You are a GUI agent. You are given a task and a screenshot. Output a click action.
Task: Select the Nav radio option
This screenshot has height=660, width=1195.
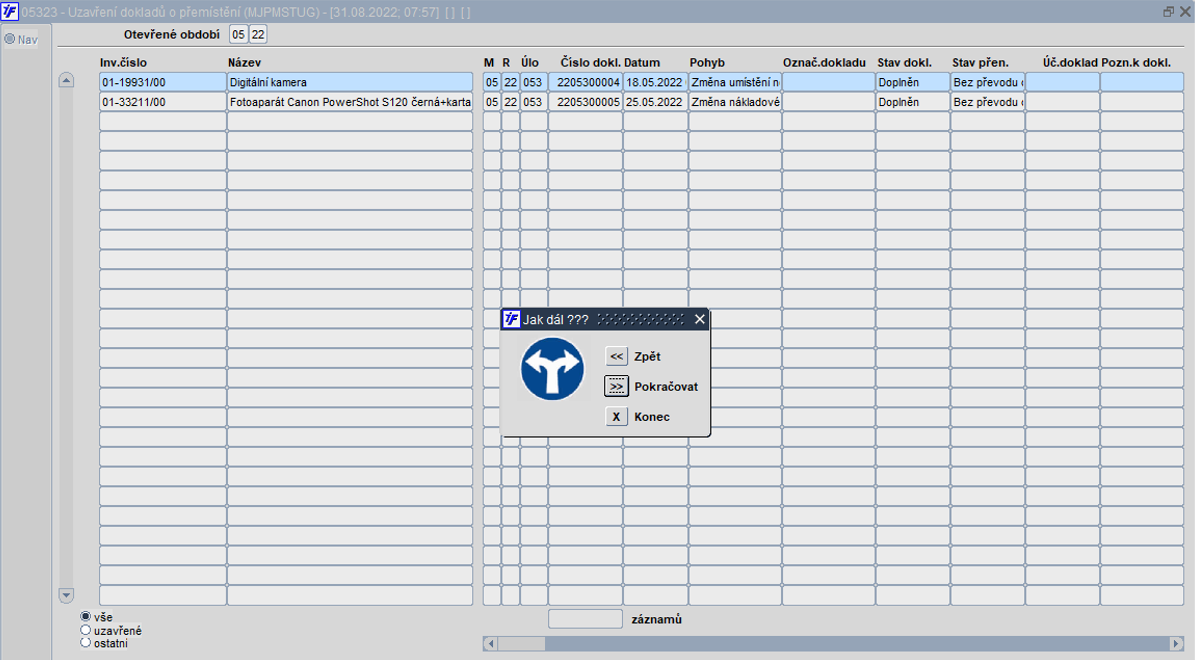pos(10,39)
